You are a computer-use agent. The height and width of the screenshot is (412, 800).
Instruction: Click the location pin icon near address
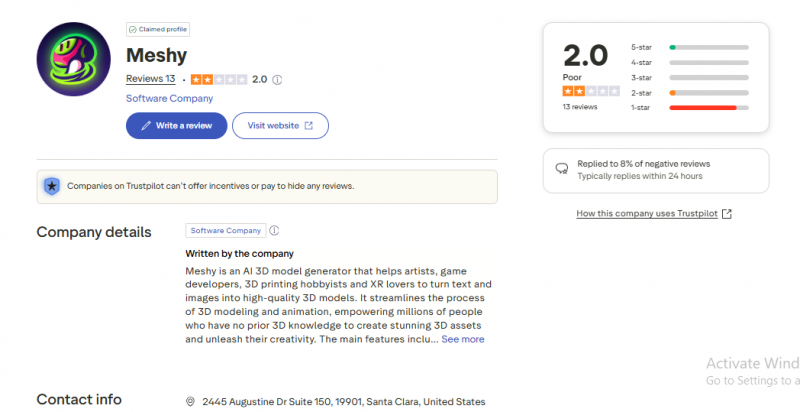pos(190,402)
